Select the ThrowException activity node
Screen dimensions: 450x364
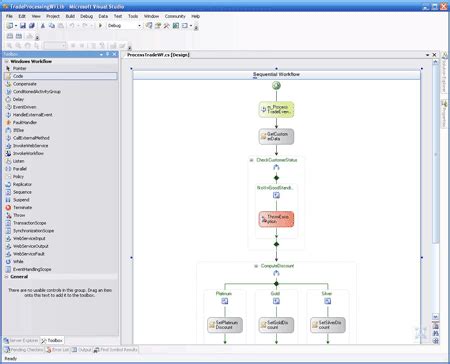click(x=276, y=219)
